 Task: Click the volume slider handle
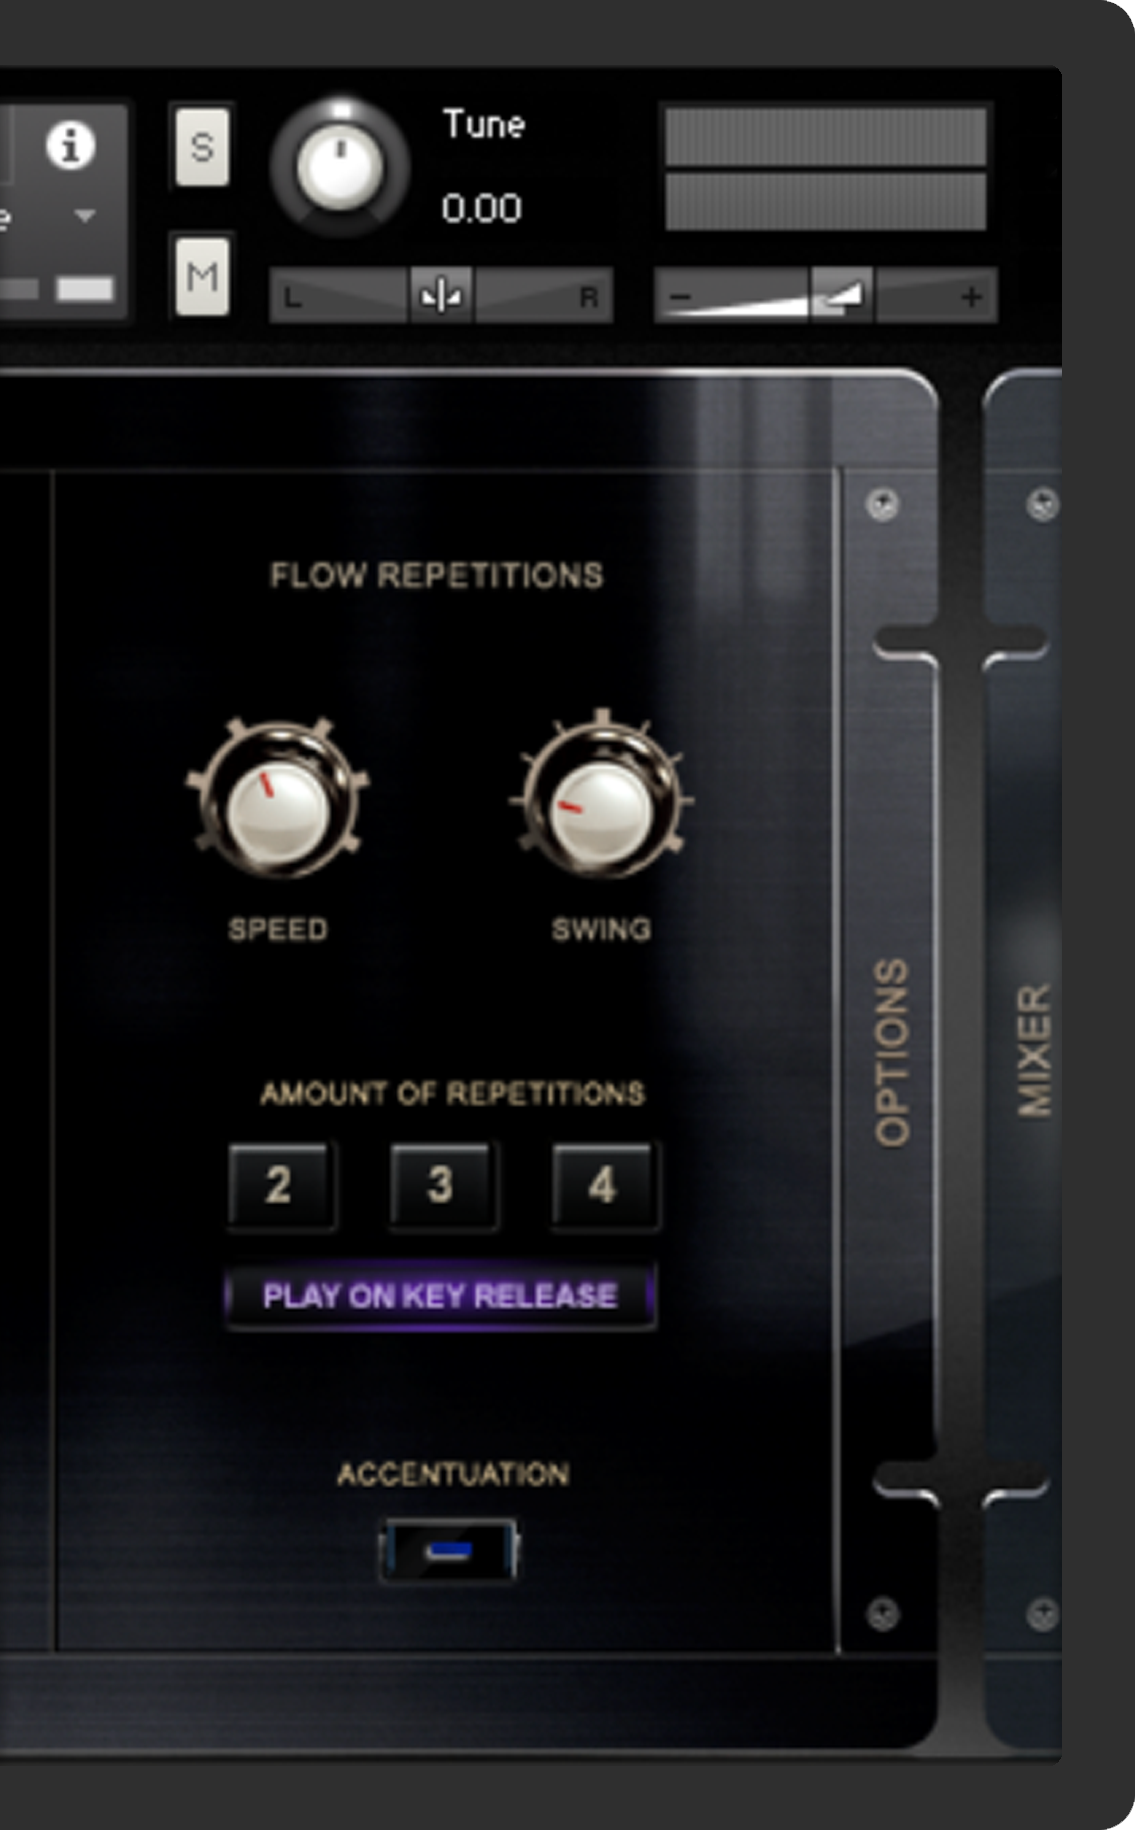(x=841, y=296)
